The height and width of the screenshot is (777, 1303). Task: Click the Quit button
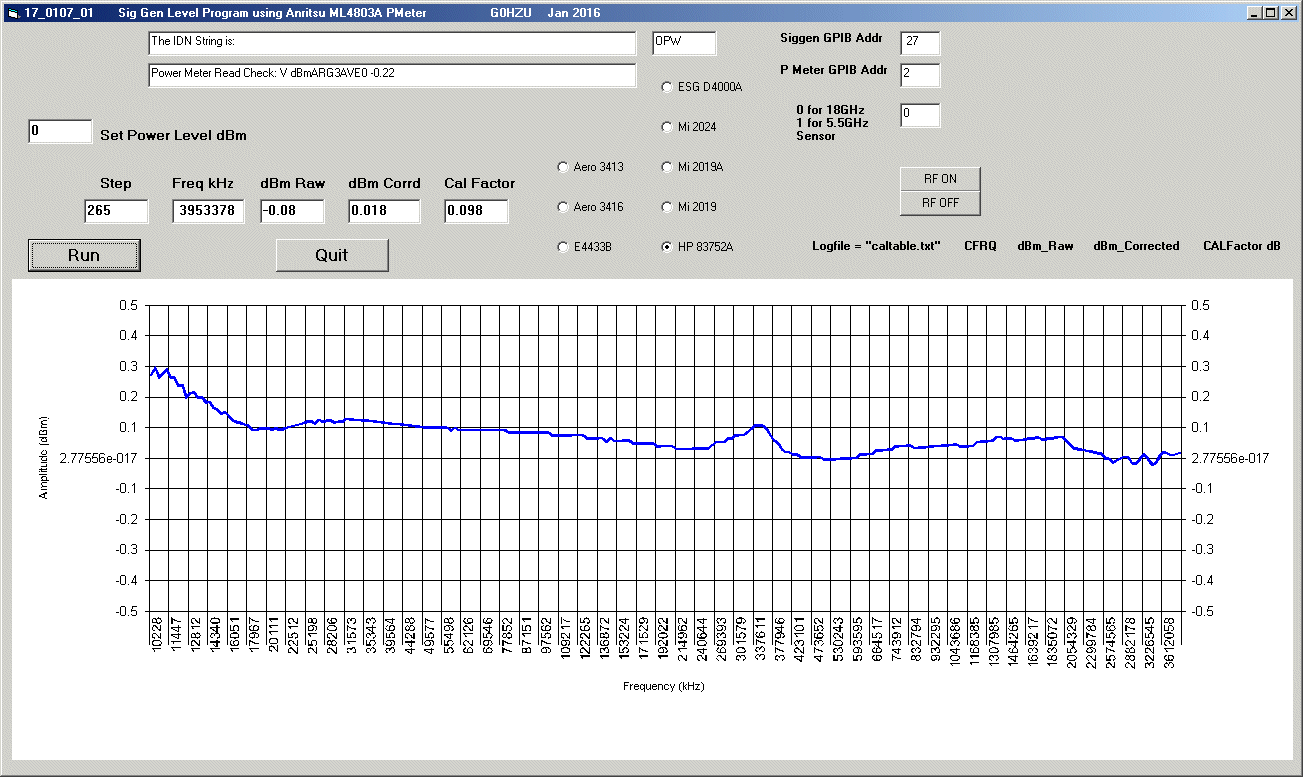pyautogui.click(x=332, y=255)
